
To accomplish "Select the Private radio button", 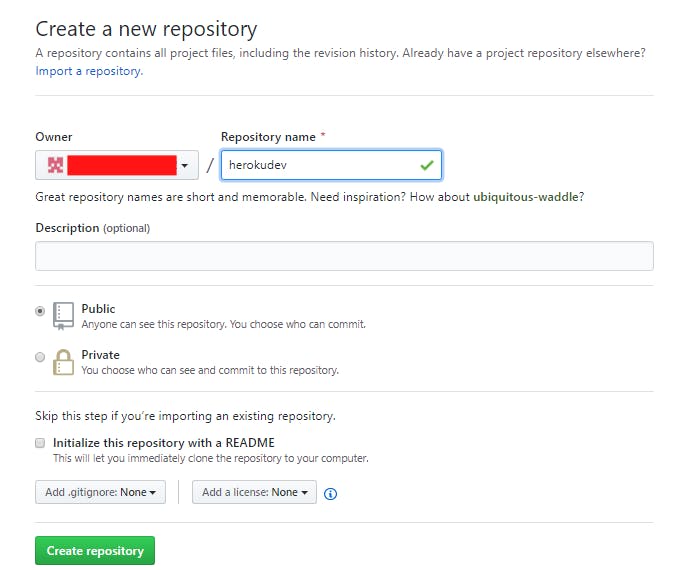I will (40, 357).
